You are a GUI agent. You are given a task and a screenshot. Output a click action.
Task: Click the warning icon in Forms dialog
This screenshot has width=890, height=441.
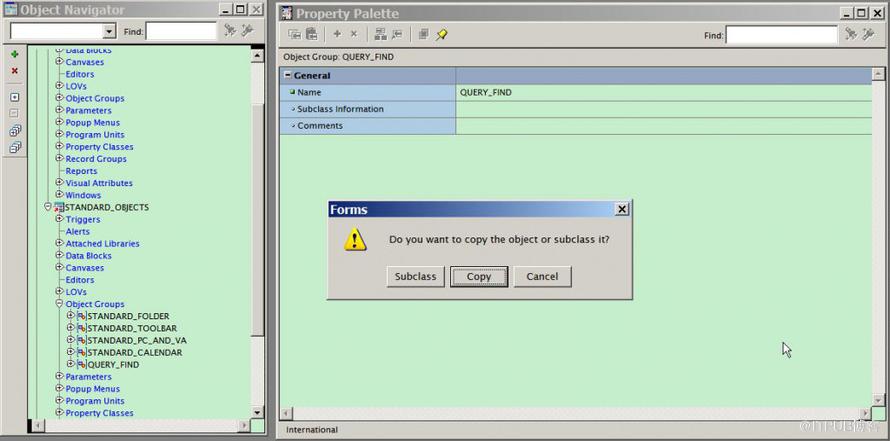point(355,240)
